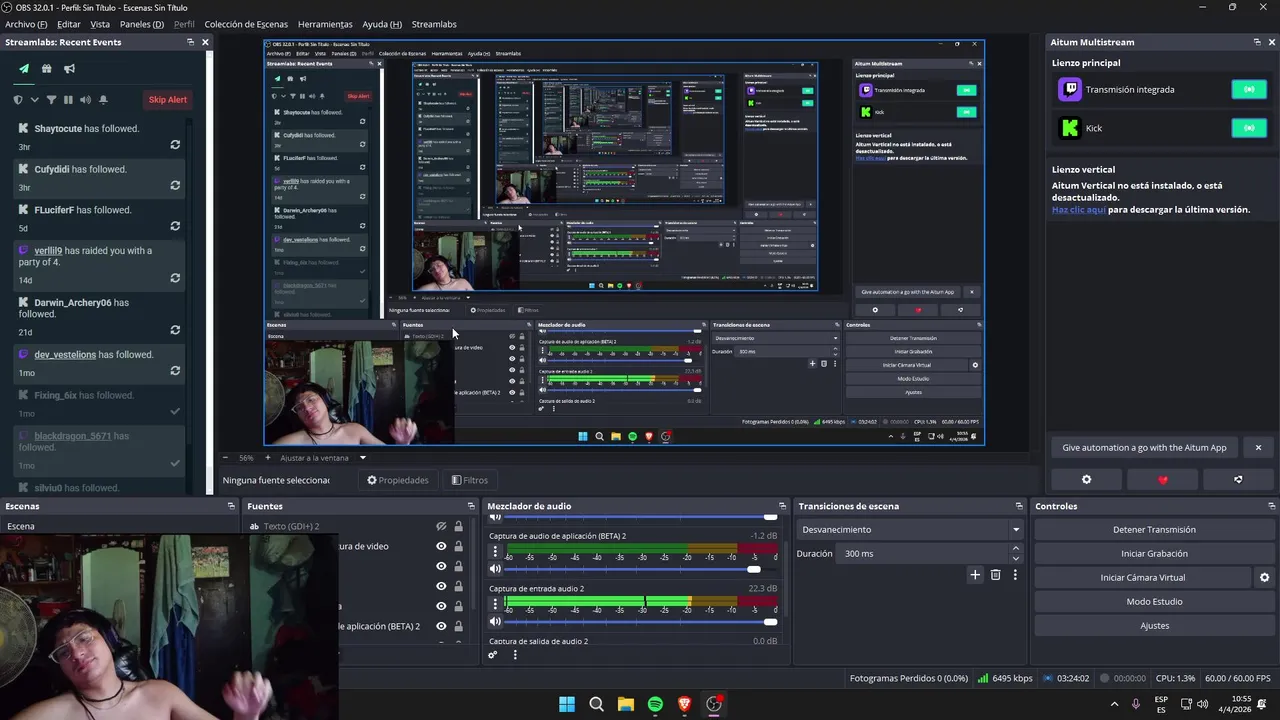Image resolution: width=1280 pixels, height=720 pixels.
Task: Replay the verllil9 raid alert
Action: point(175,278)
